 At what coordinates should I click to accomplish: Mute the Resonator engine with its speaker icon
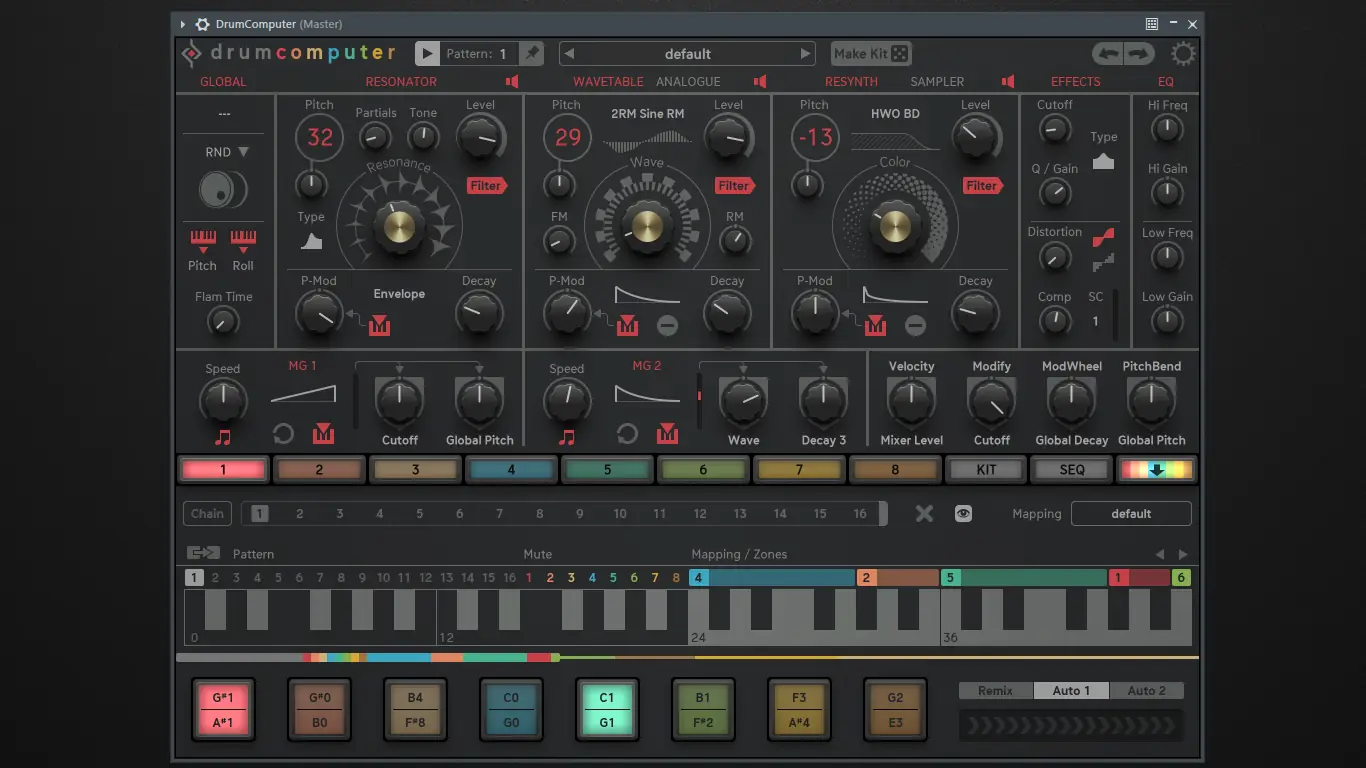(511, 82)
